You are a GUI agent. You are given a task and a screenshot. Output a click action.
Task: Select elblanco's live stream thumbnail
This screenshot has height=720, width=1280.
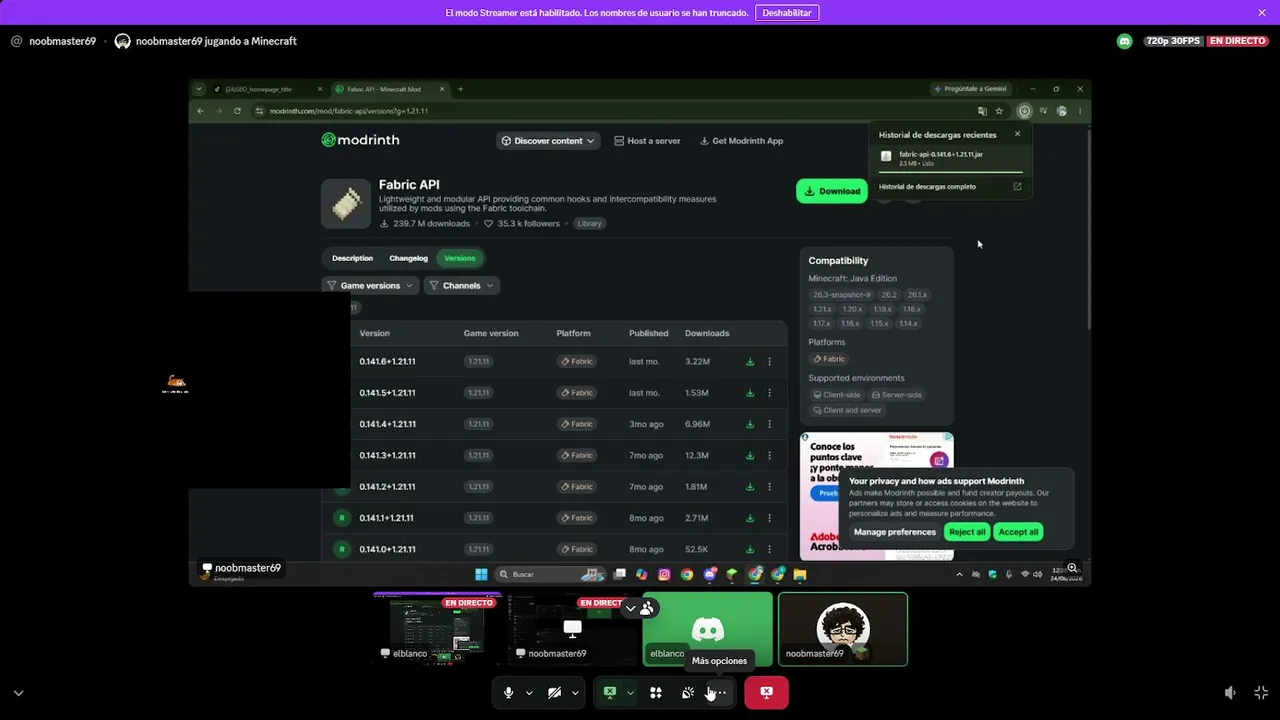click(437, 629)
